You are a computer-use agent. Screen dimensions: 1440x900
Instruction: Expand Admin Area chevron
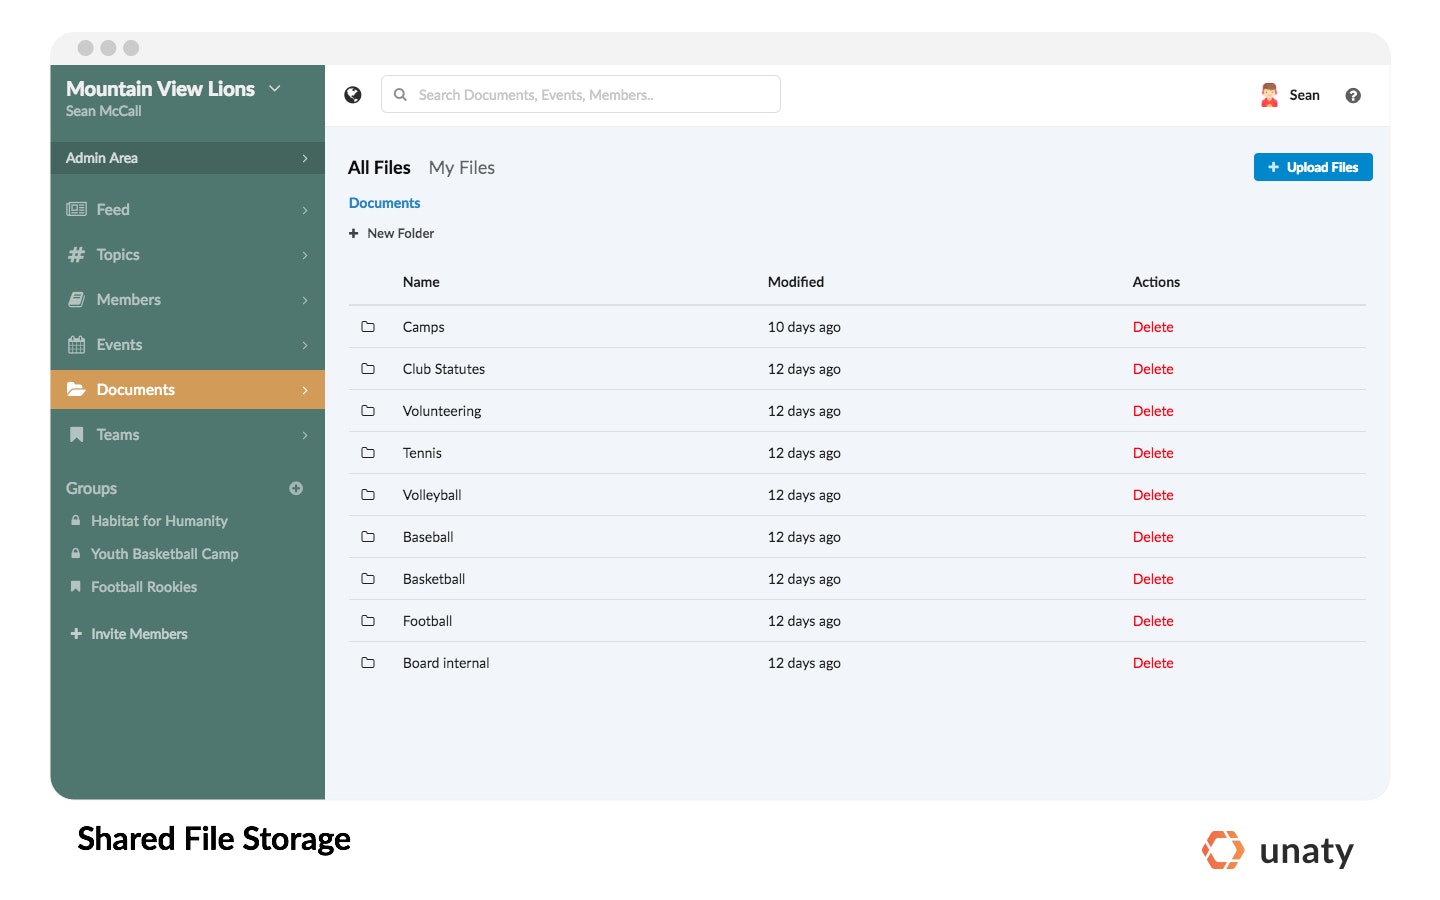(x=305, y=158)
